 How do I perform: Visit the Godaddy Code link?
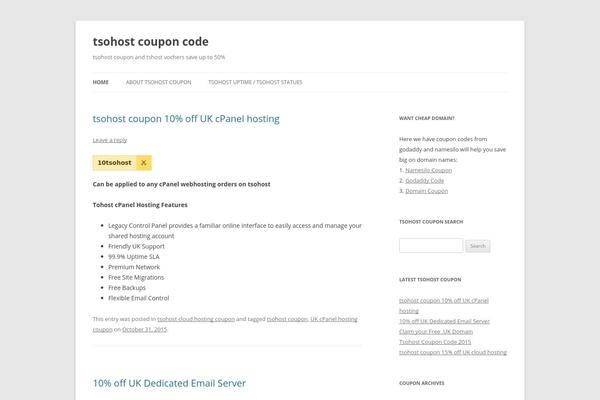pos(424,180)
